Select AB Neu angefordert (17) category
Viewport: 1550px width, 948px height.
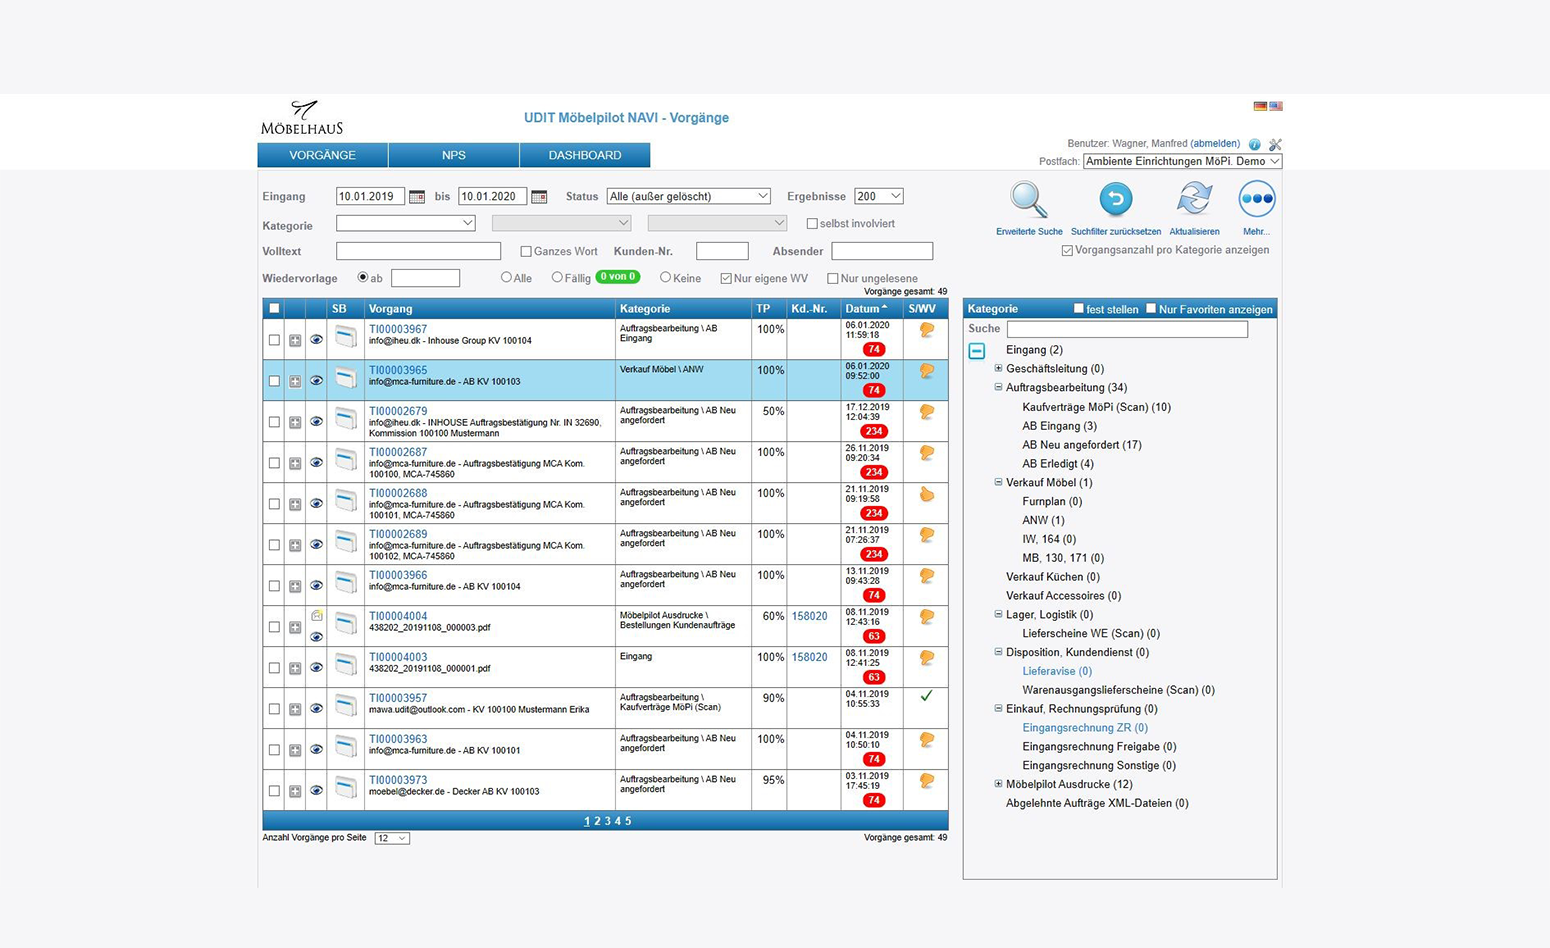point(1082,444)
